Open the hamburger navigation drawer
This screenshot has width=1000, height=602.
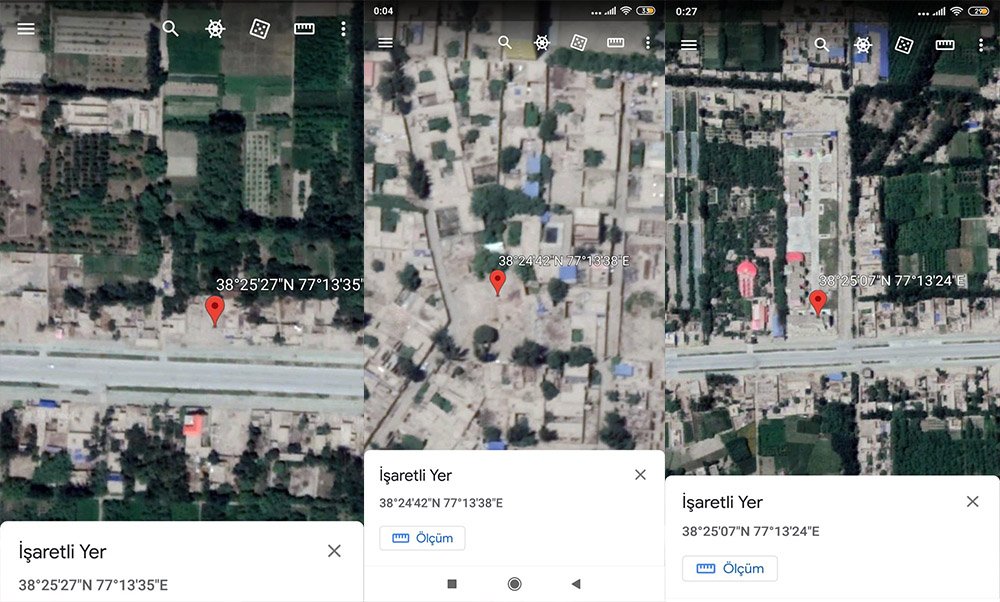(x=25, y=28)
